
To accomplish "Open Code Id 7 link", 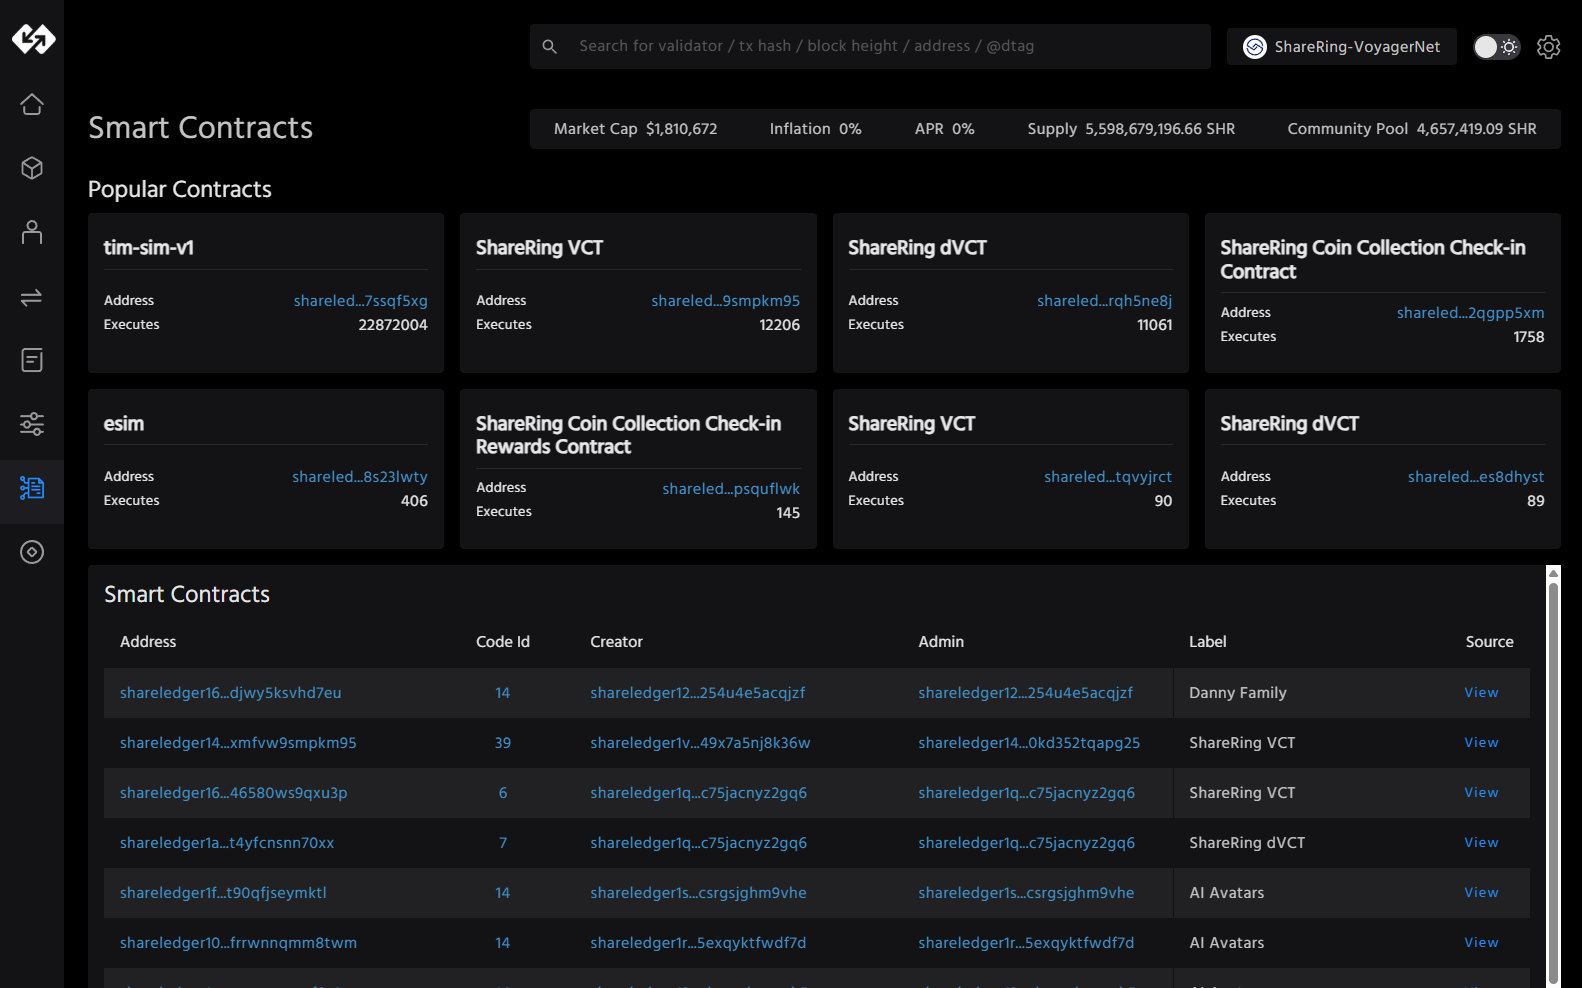I will click(x=503, y=843).
